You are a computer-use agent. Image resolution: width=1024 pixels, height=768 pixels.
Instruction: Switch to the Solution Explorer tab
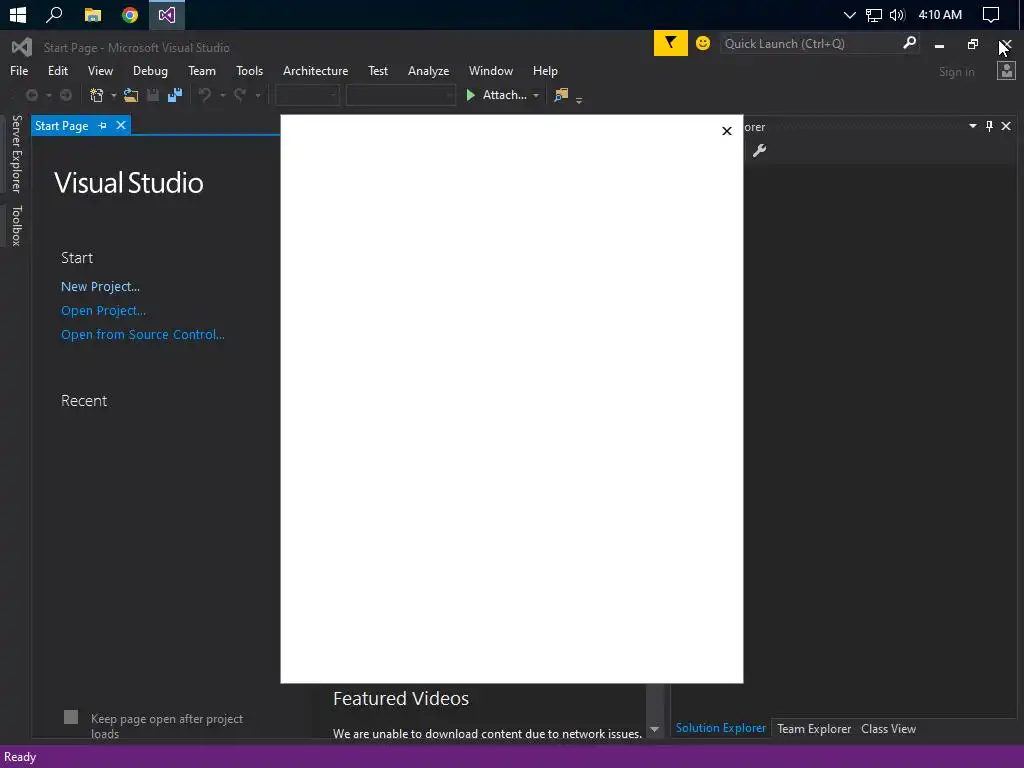coord(720,728)
